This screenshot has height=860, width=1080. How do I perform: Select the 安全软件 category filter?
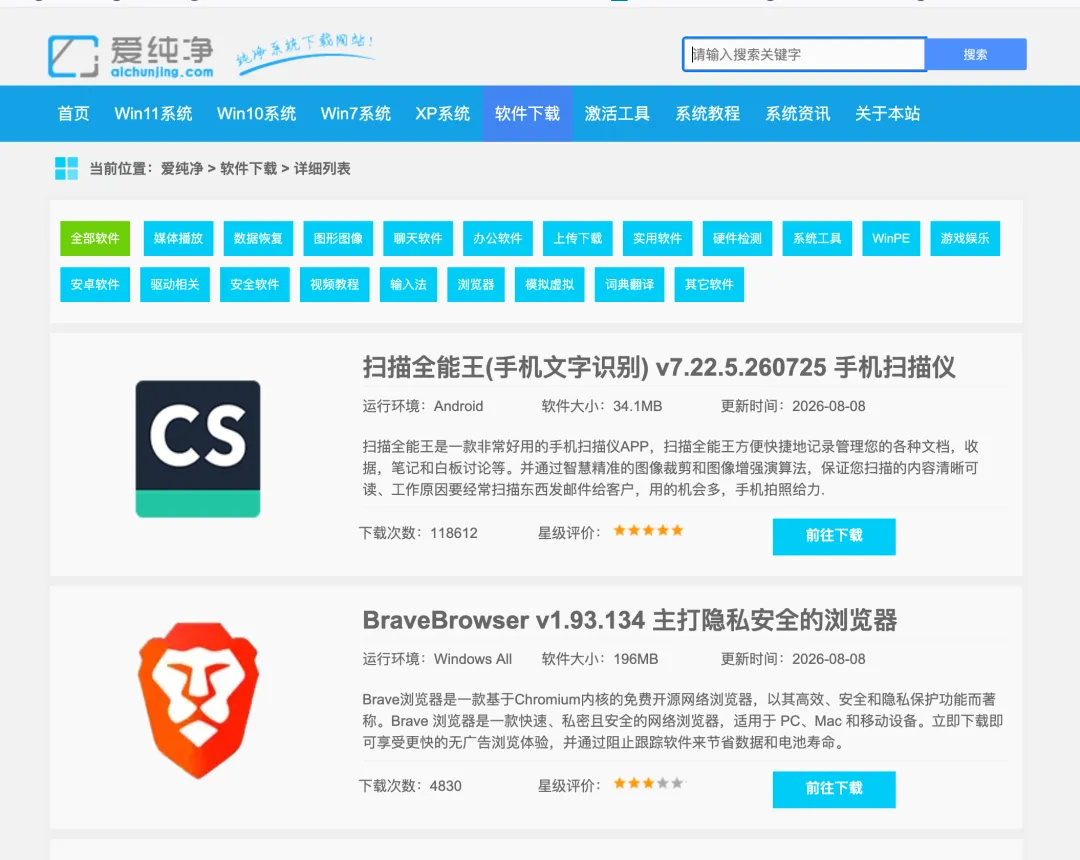255,284
